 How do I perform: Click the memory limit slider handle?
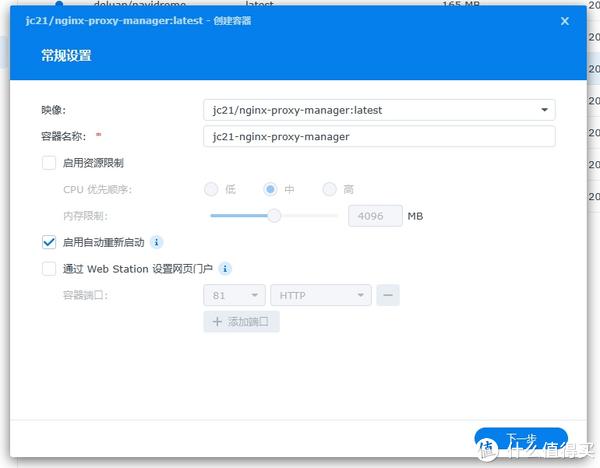point(274,216)
